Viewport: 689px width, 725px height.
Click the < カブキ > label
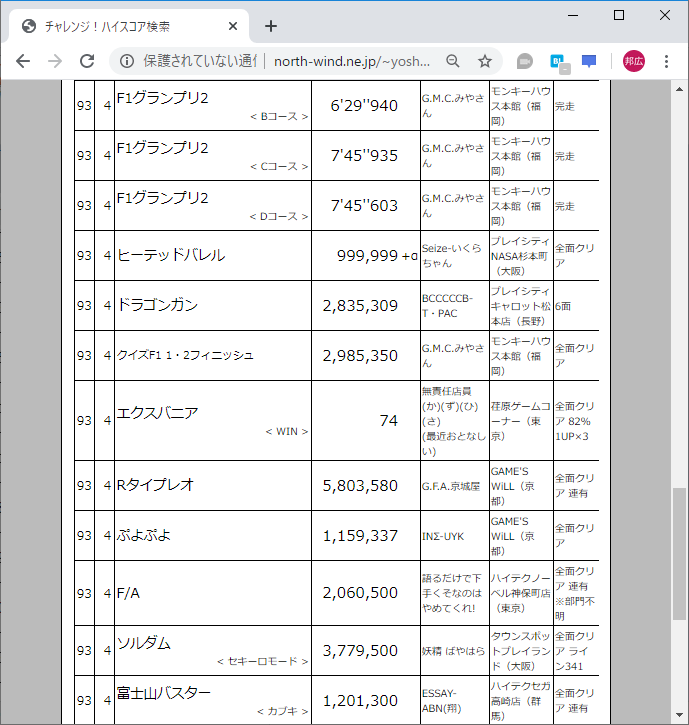[283, 712]
